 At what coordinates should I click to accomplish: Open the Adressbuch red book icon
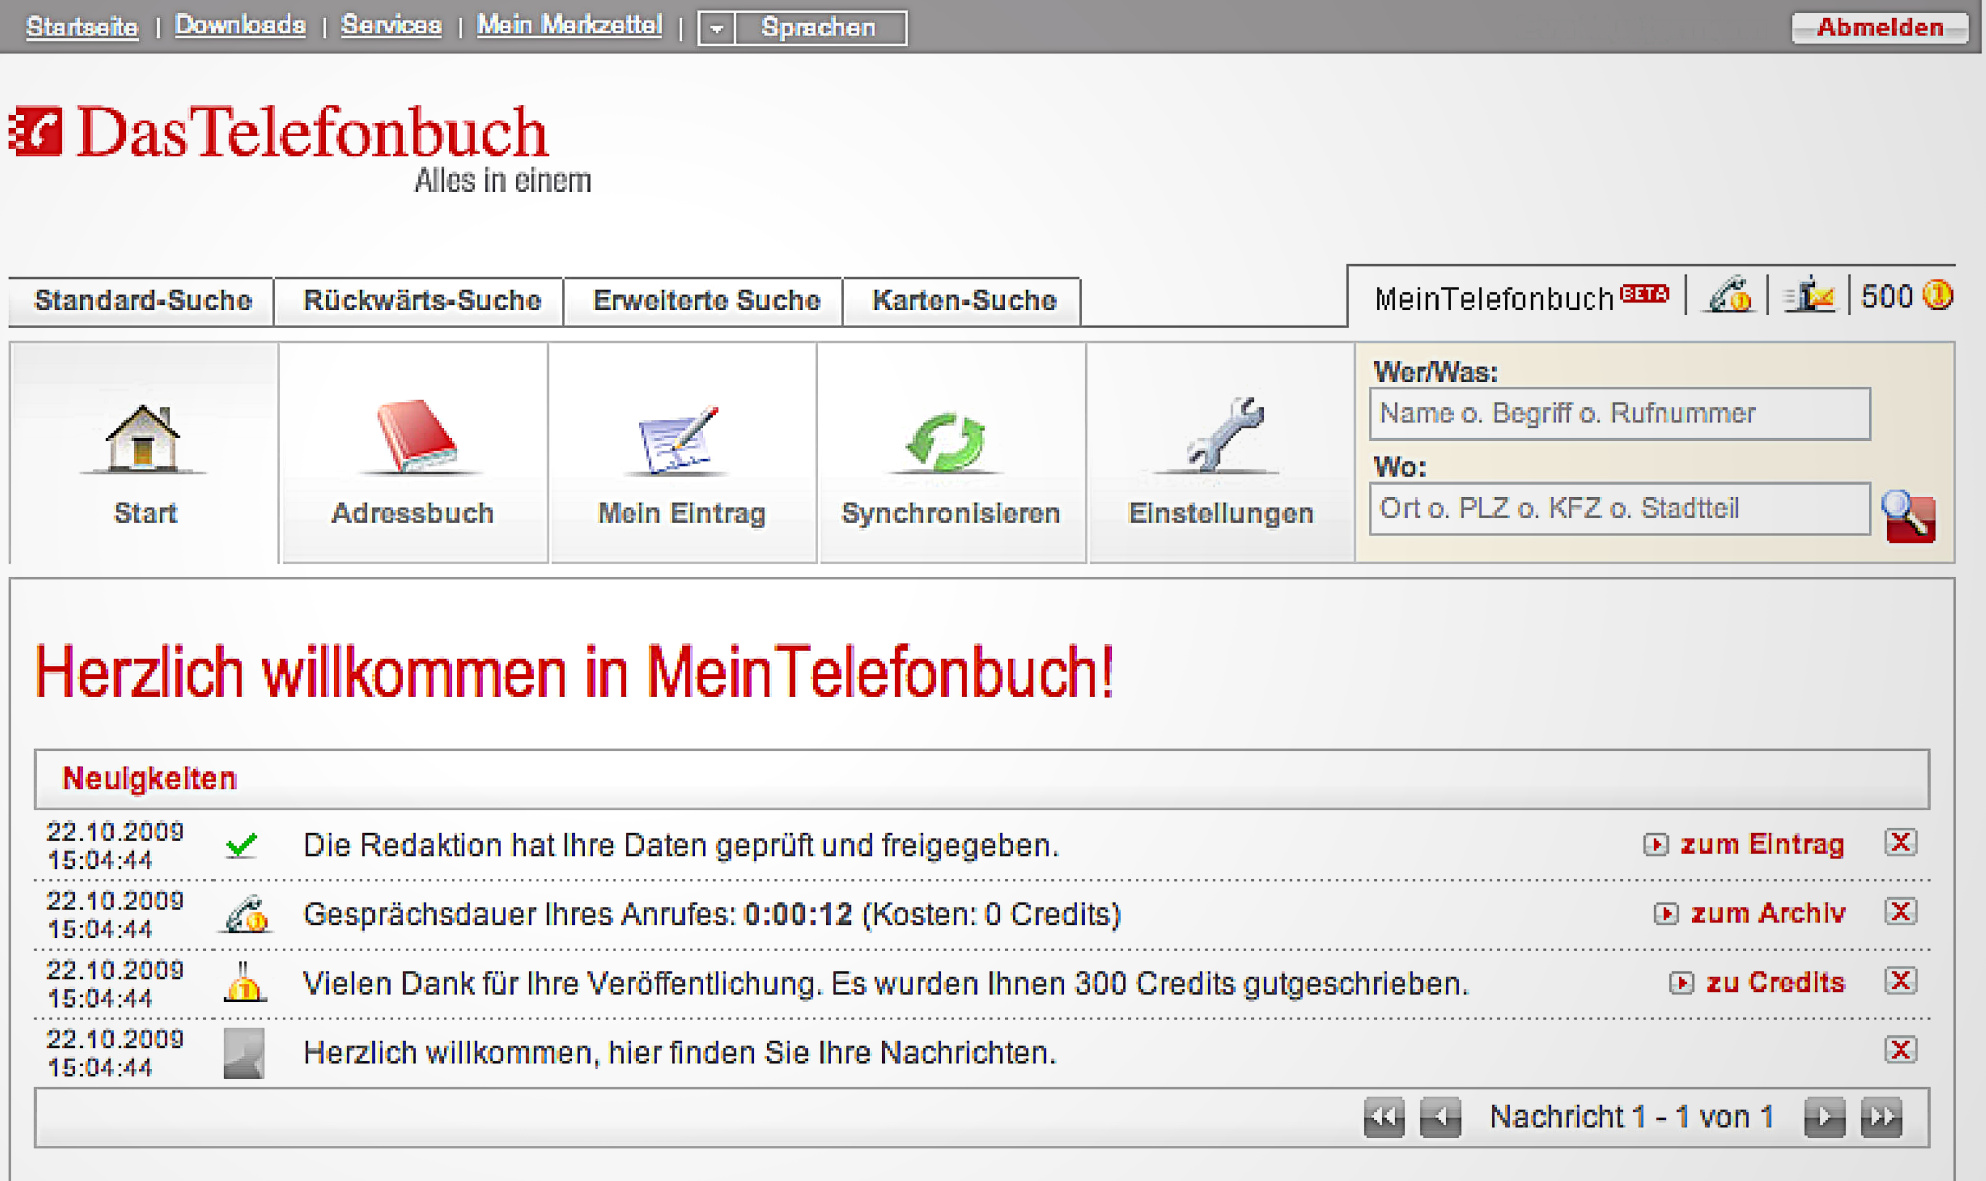[x=414, y=437]
